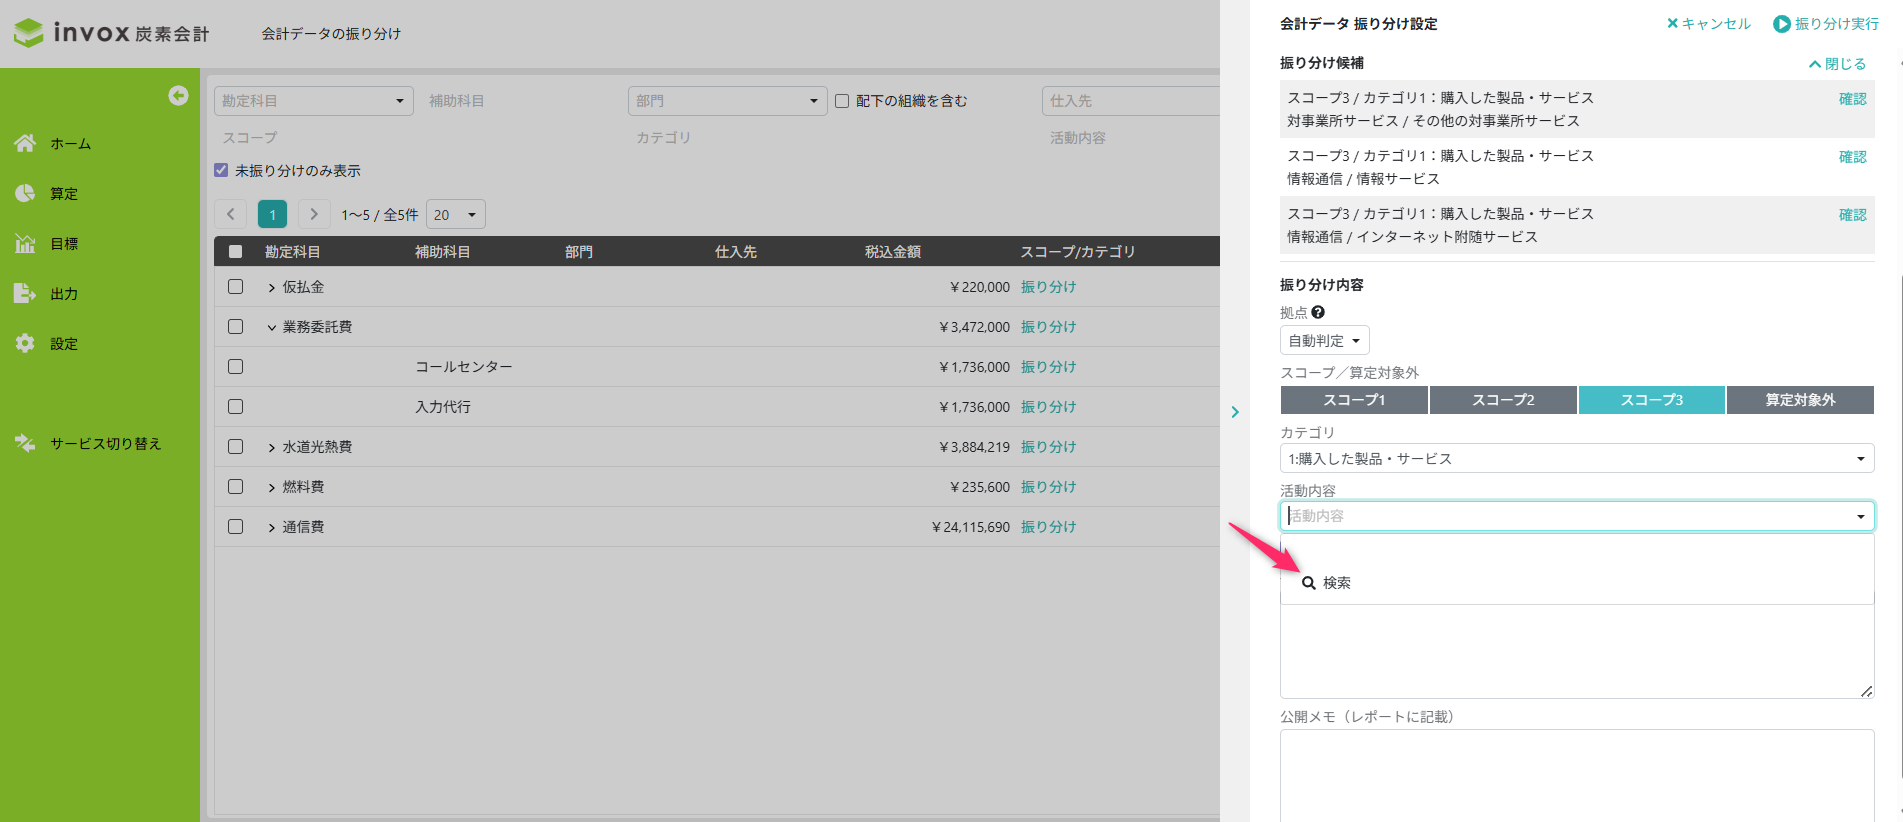This screenshot has height=822, width=1903.
Task: Uncheck 未振り分けのみ表示 checkbox
Action: 221,170
